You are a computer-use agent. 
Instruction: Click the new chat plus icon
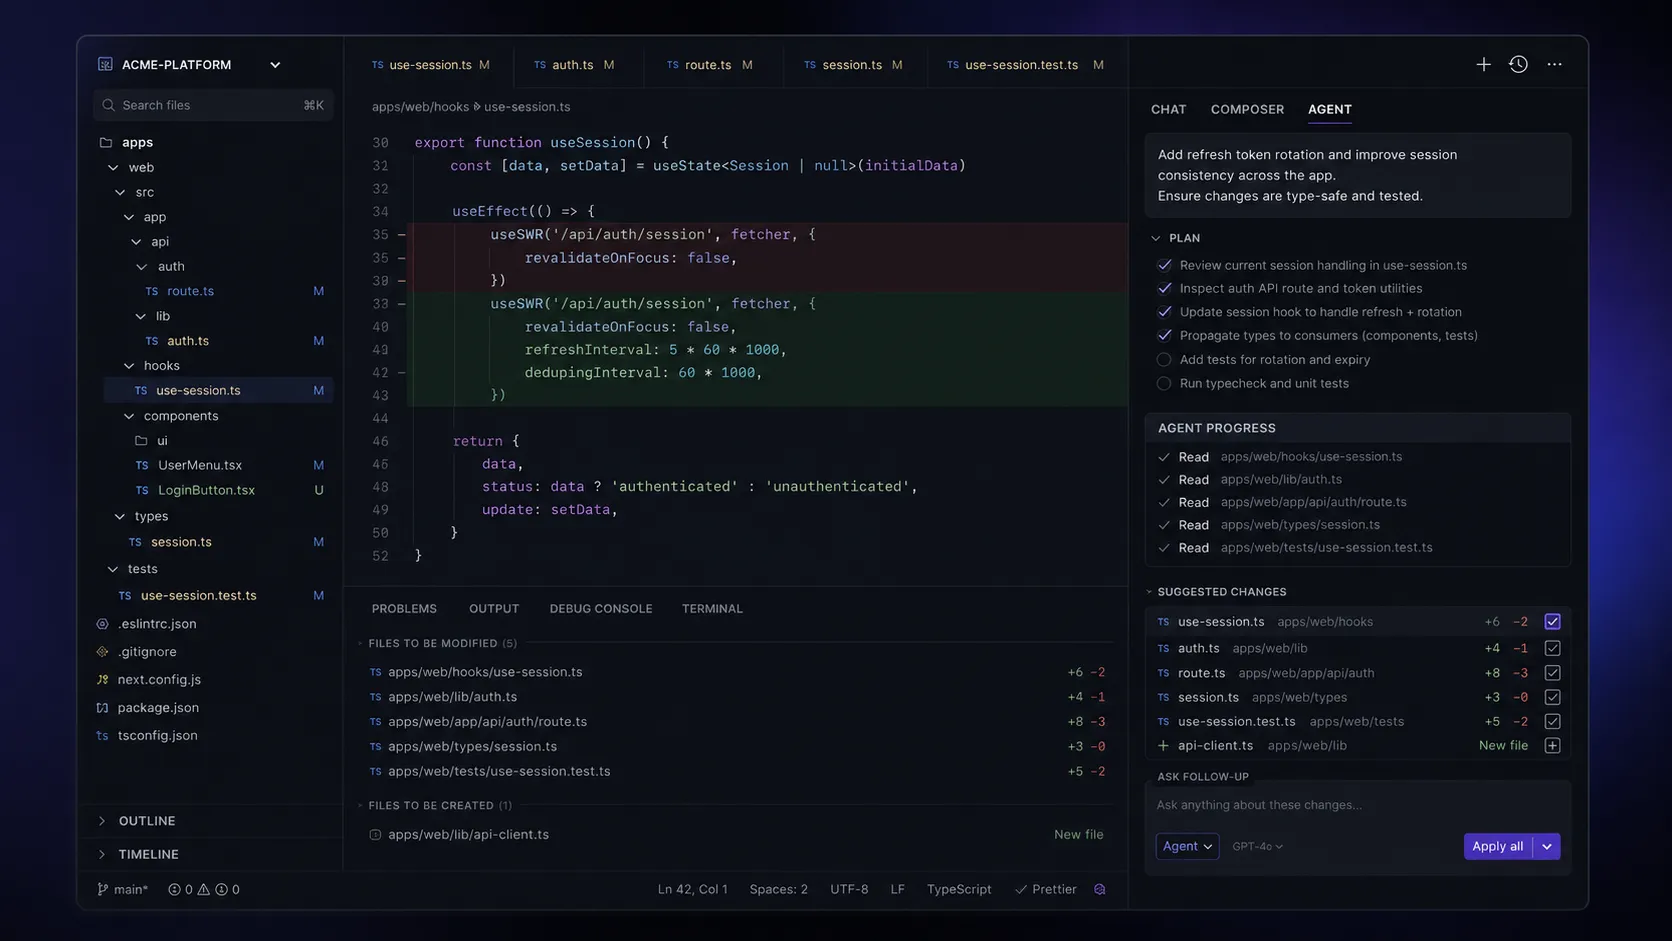coord(1483,64)
